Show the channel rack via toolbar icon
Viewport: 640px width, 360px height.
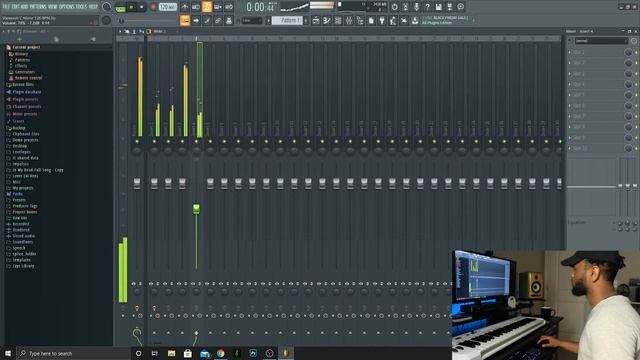tap(338, 20)
